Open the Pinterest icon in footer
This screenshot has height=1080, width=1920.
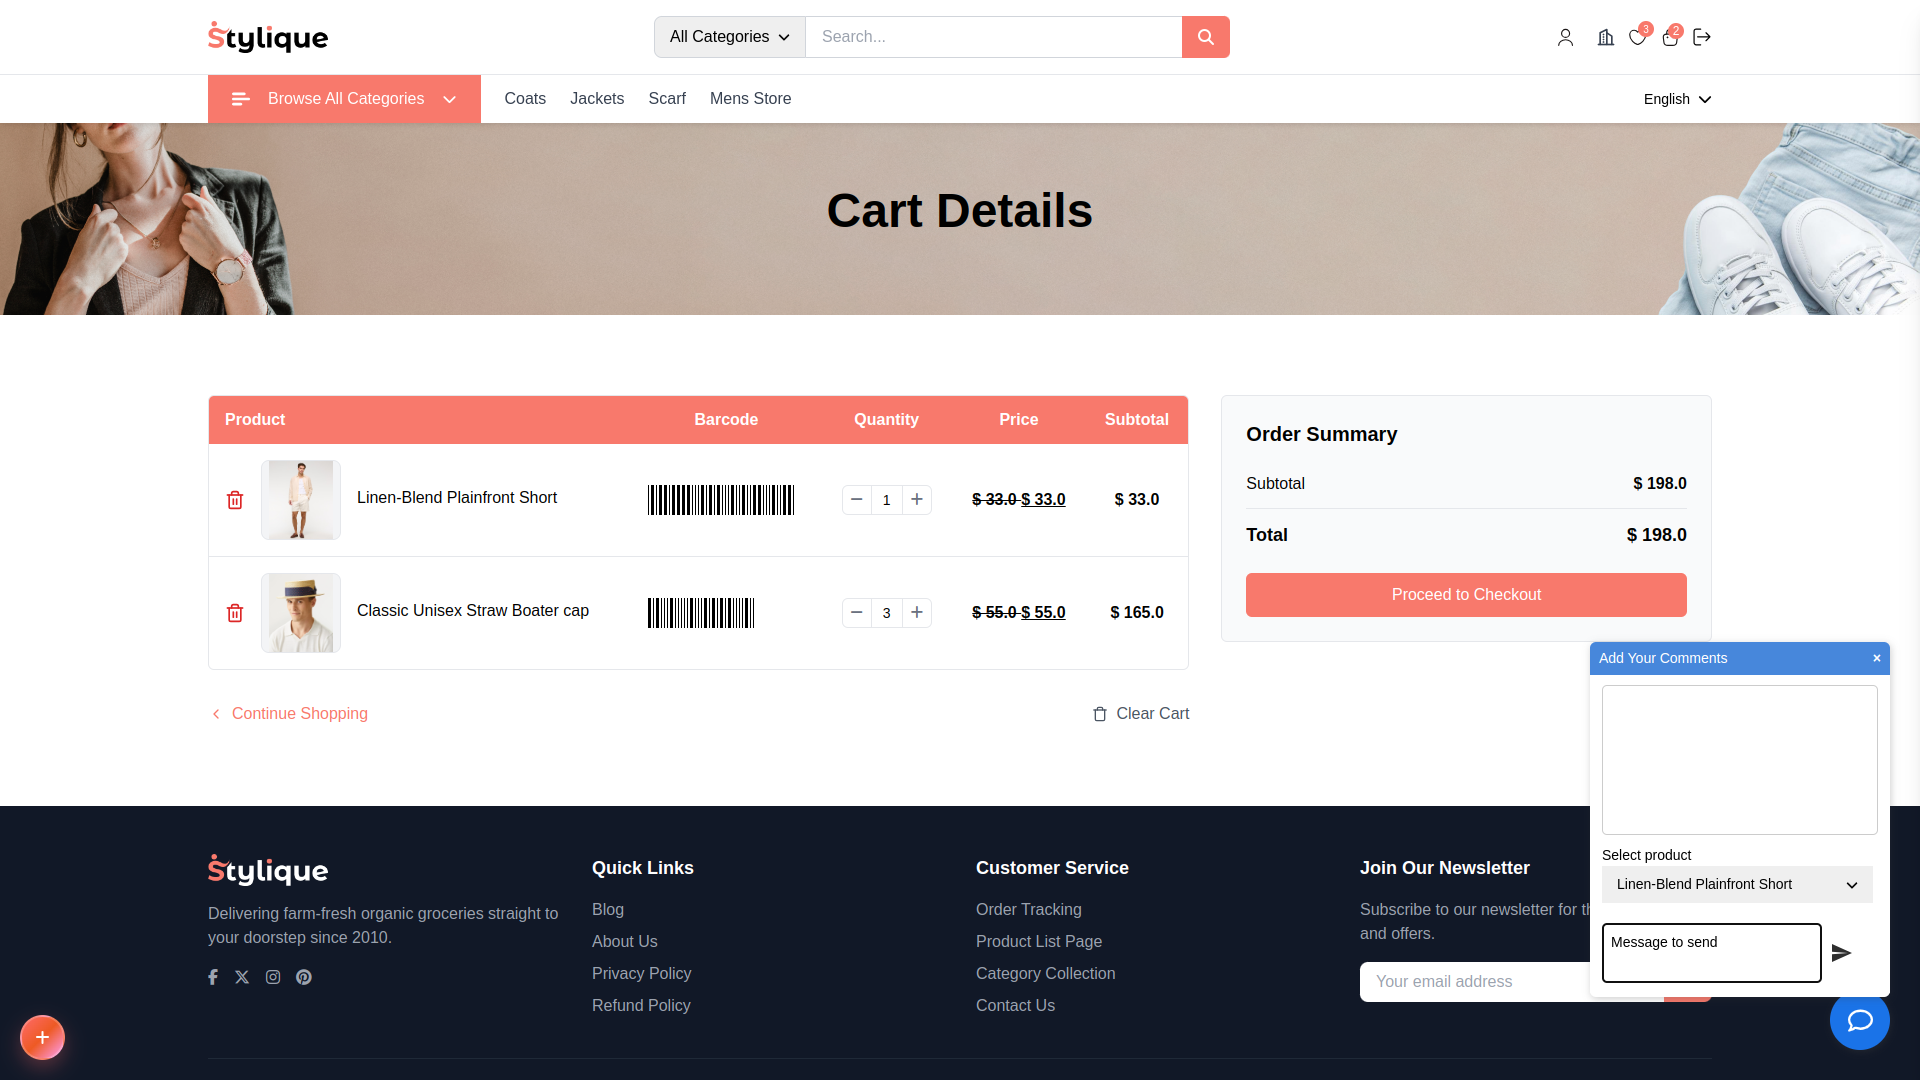click(304, 977)
